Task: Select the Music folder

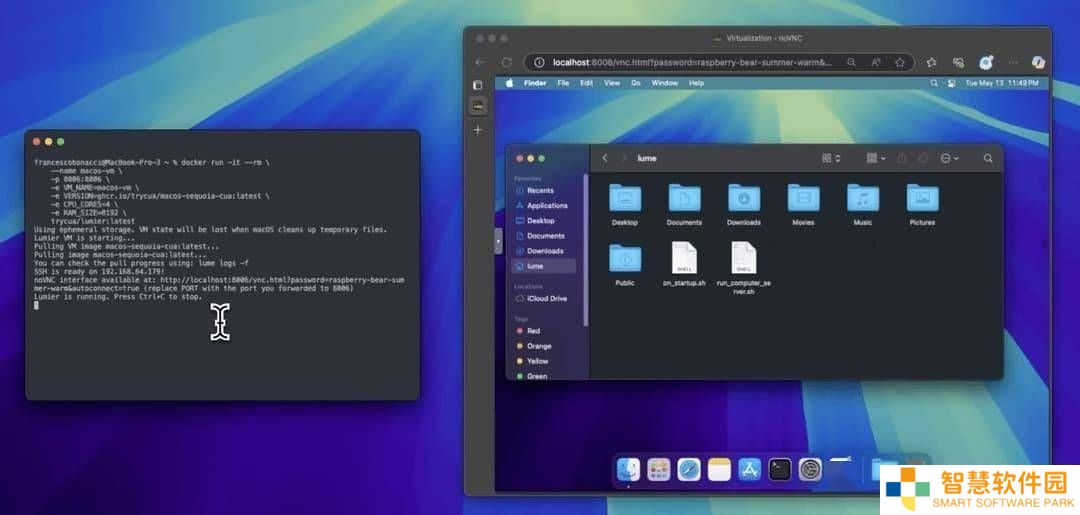Action: click(x=862, y=198)
